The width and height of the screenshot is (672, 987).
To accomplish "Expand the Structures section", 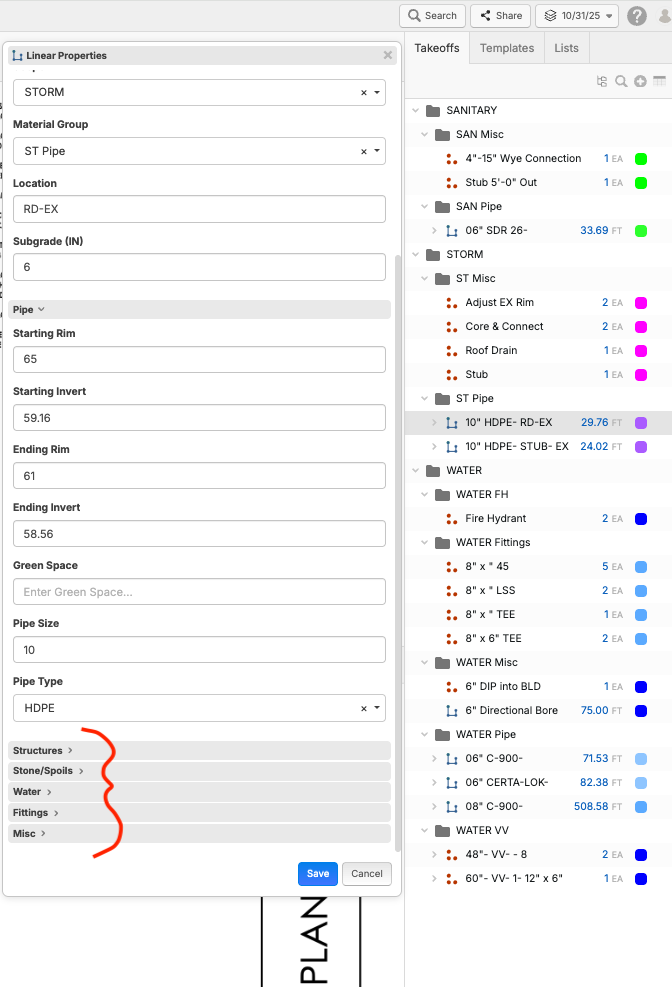I will coord(42,750).
